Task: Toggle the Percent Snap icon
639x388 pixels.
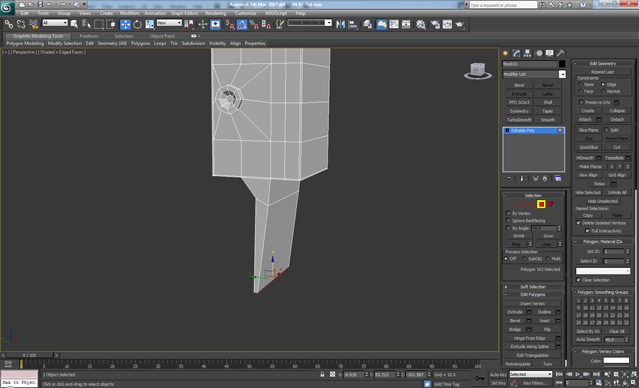Action: point(254,24)
